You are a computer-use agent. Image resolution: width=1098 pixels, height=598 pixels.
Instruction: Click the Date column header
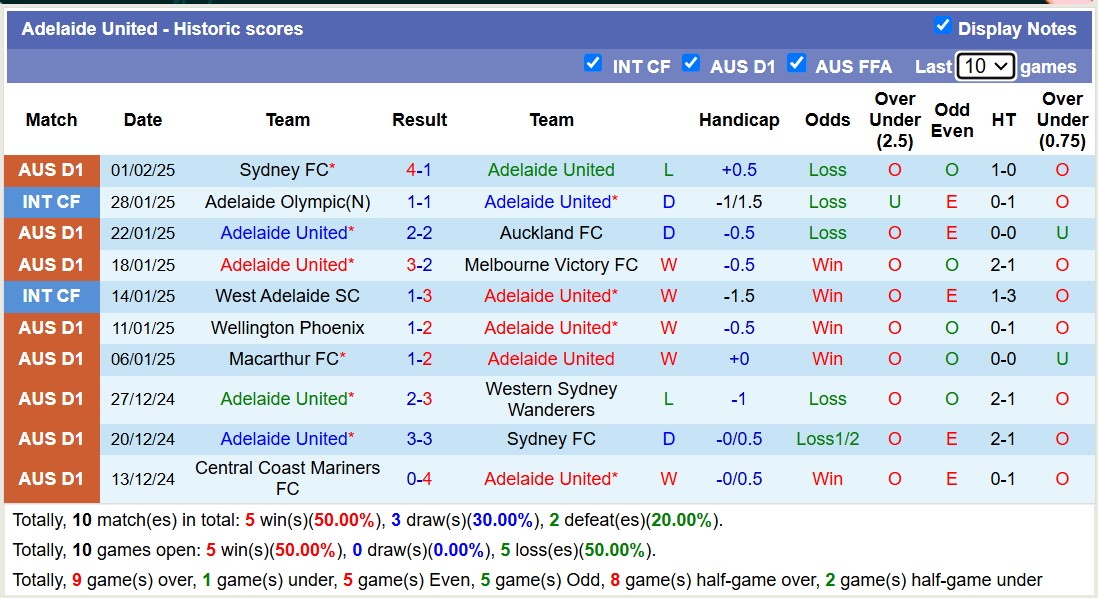coord(142,119)
